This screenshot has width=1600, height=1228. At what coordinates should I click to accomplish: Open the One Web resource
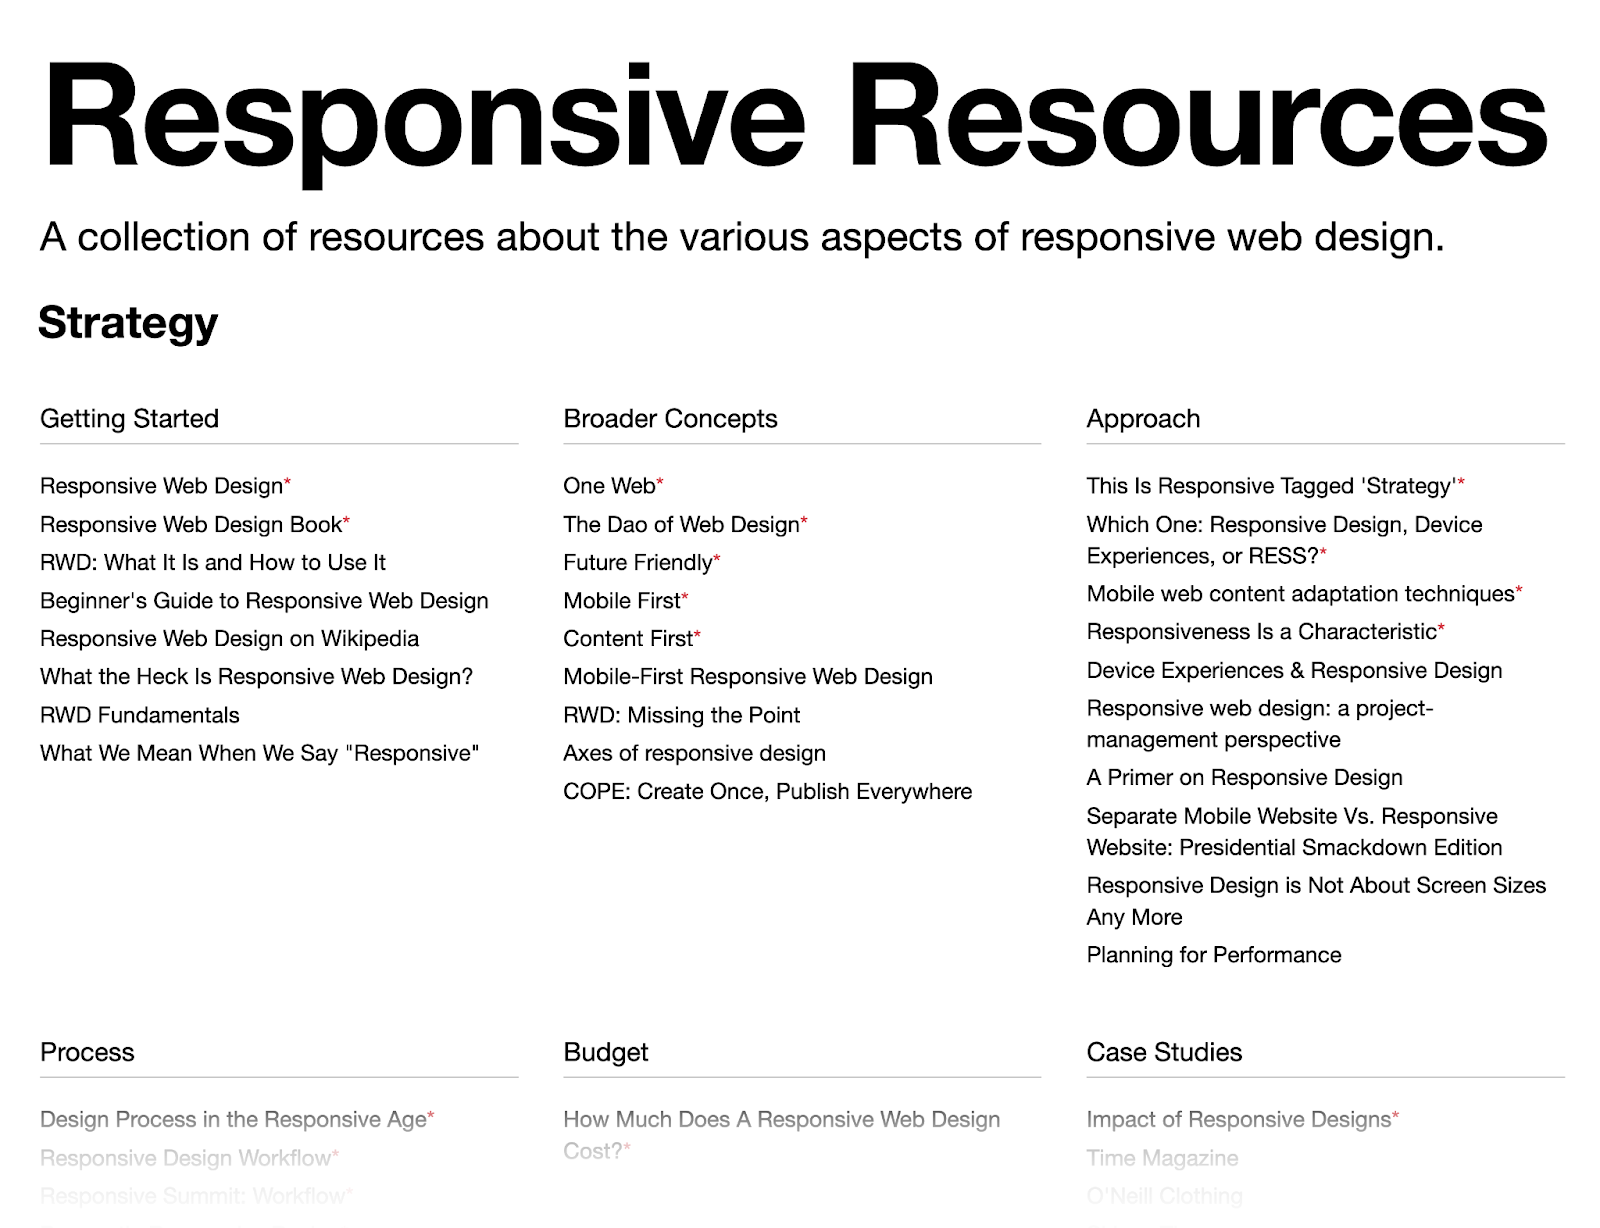607,485
